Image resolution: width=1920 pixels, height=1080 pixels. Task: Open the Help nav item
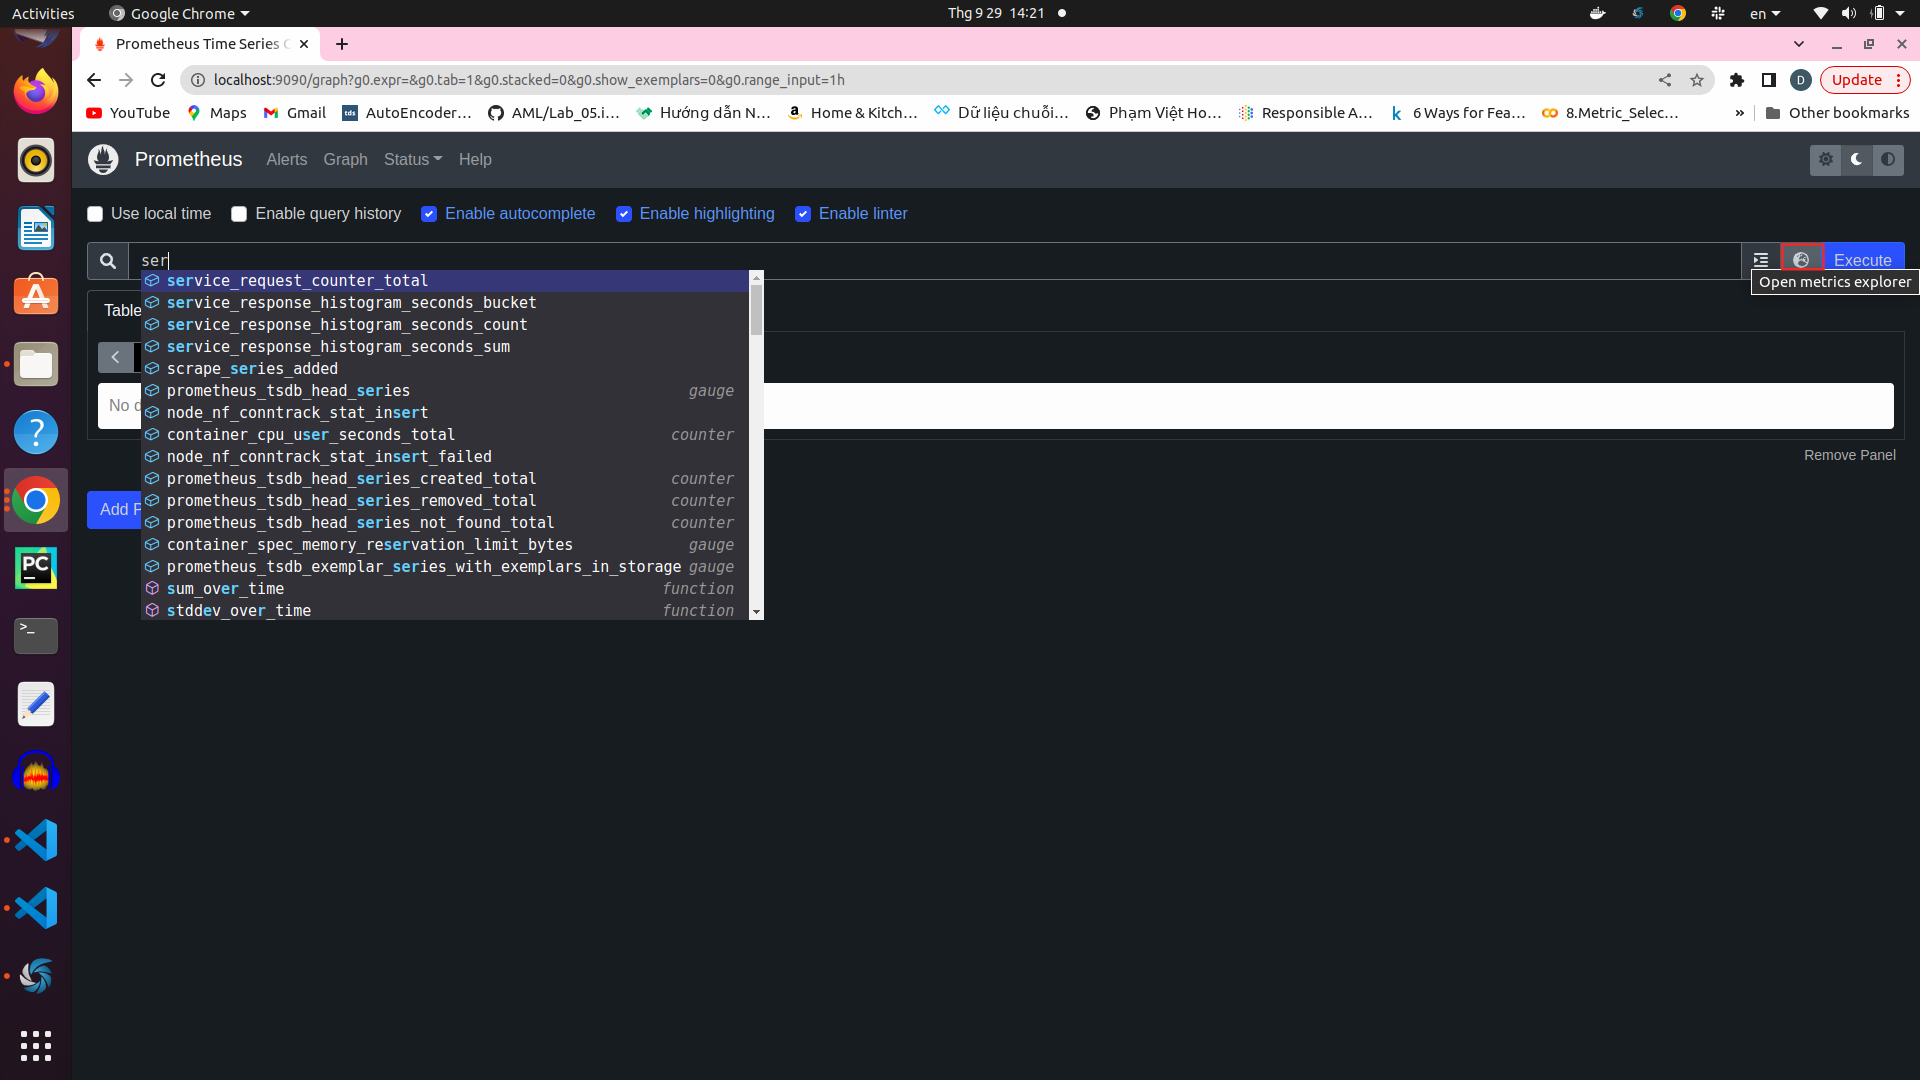[x=475, y=160]
